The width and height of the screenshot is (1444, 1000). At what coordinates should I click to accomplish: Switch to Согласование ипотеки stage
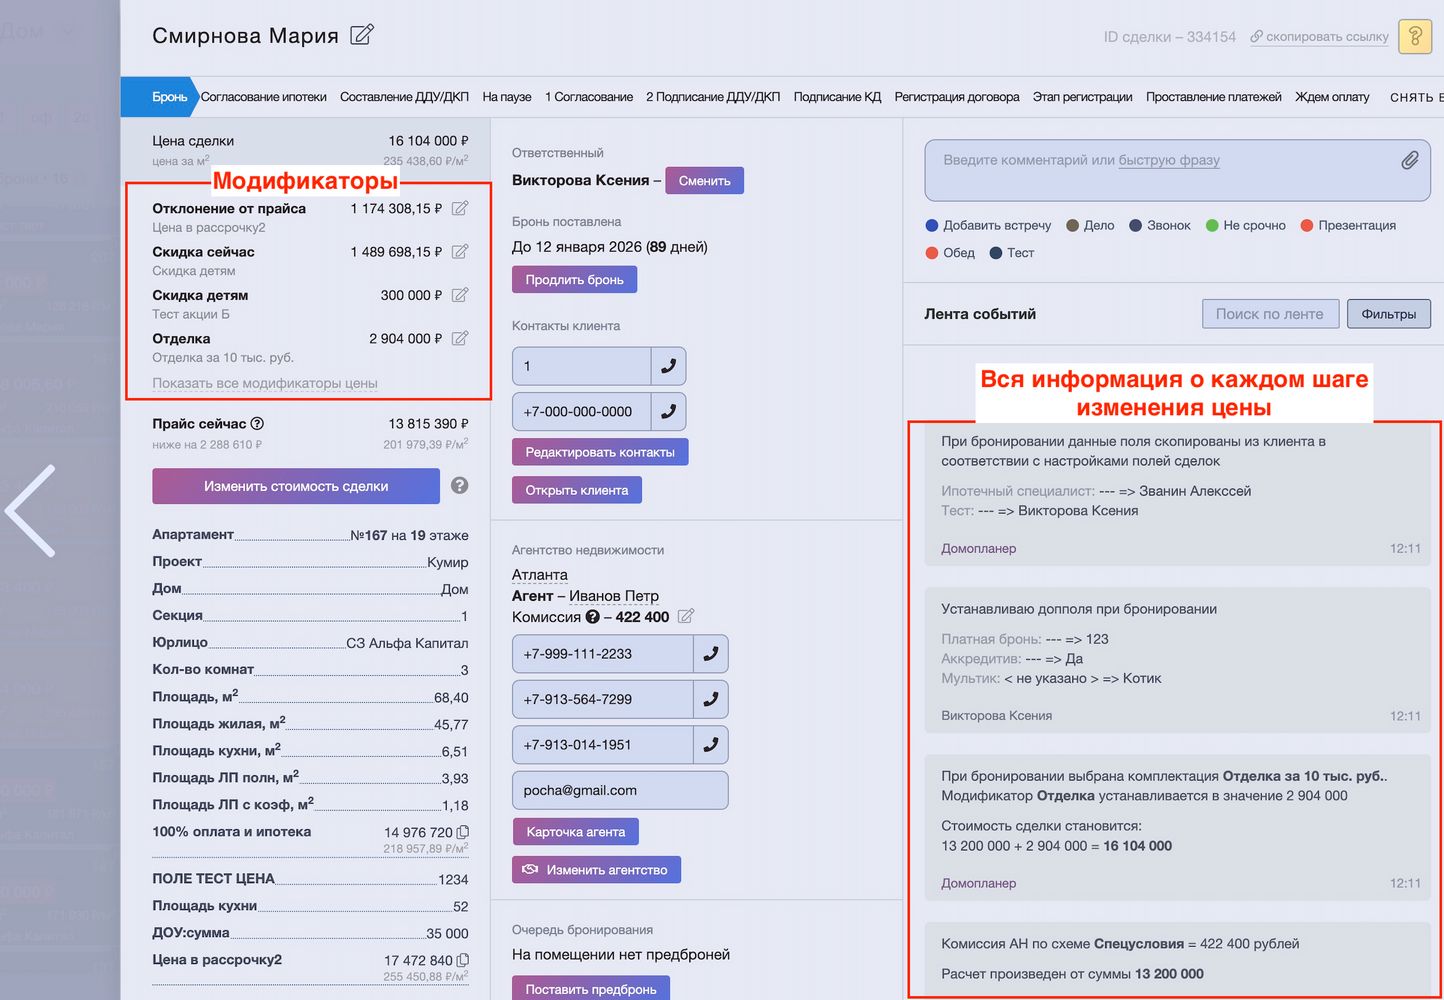264,97
